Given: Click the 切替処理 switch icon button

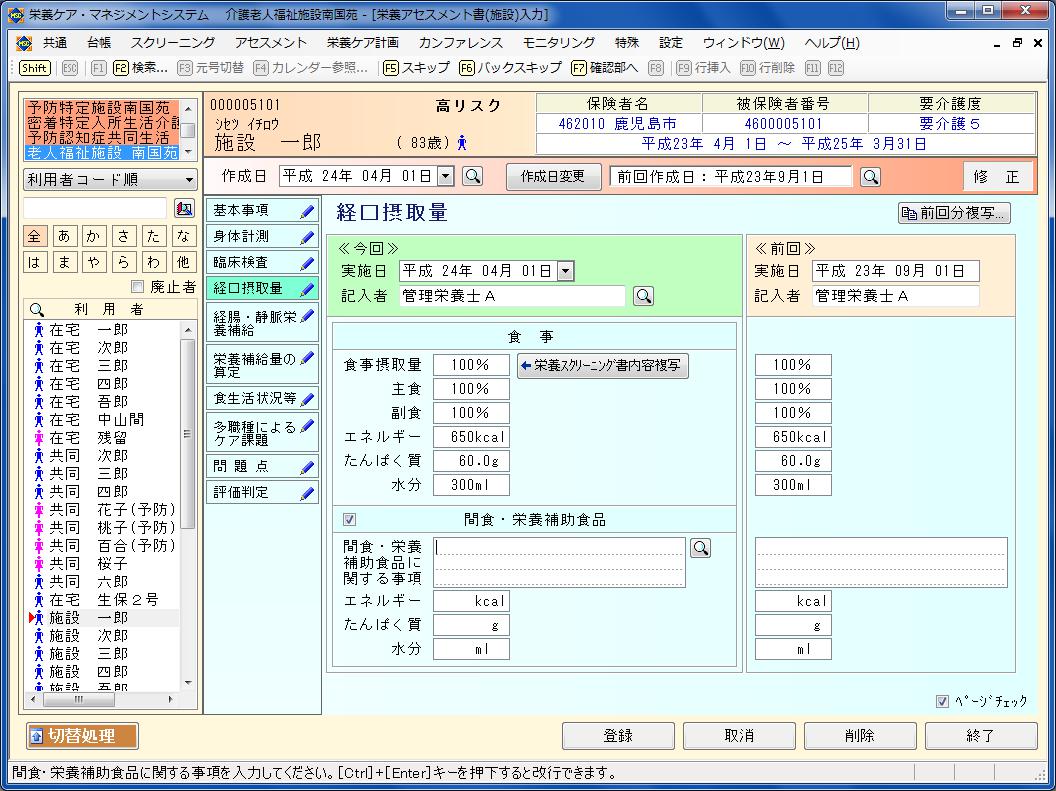Looking at the screenshot, I should (x=82, y=736).
